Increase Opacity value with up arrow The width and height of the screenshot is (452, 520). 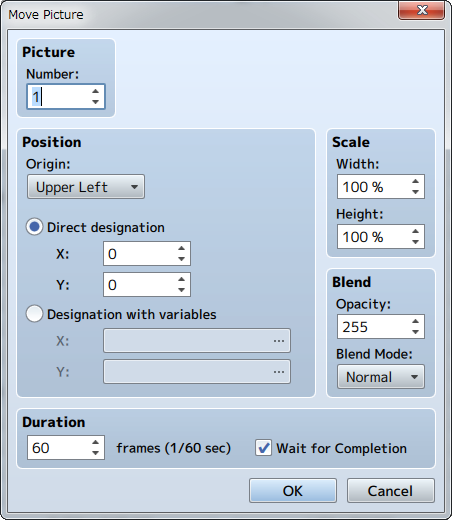pyautogui.click(x=415, y=321)
